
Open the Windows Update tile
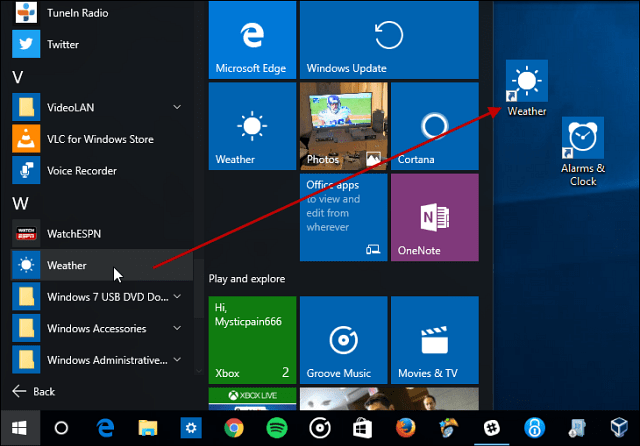[x=389, y=40]
